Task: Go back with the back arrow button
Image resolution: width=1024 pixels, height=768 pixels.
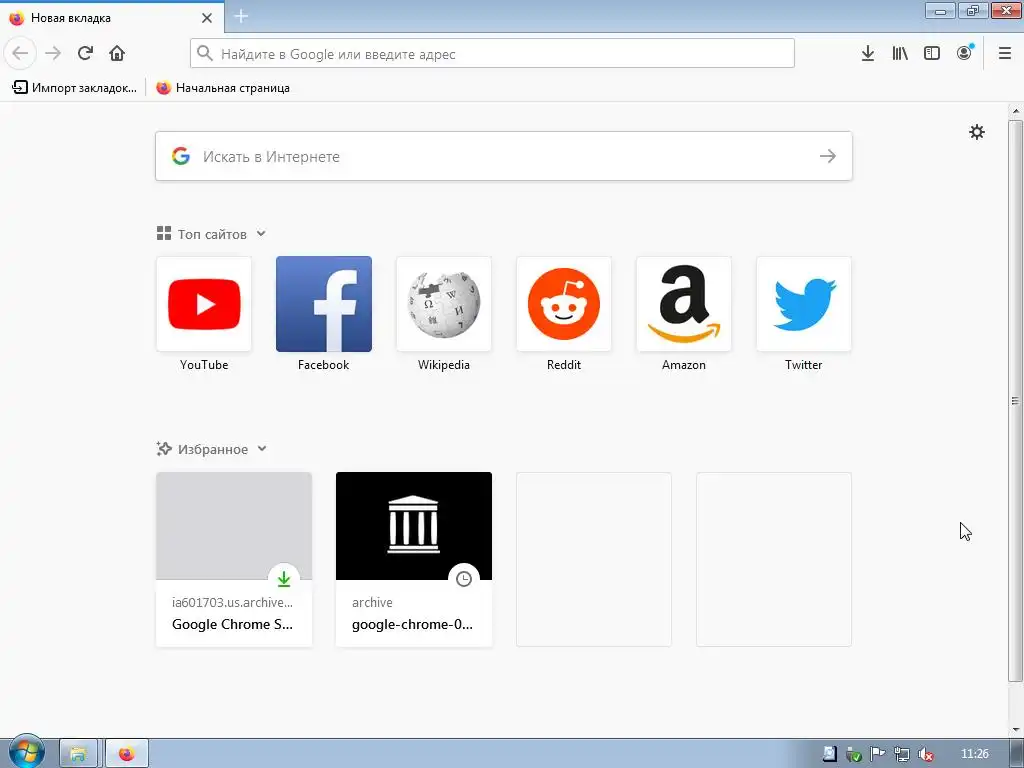Action: pos(20,53)
